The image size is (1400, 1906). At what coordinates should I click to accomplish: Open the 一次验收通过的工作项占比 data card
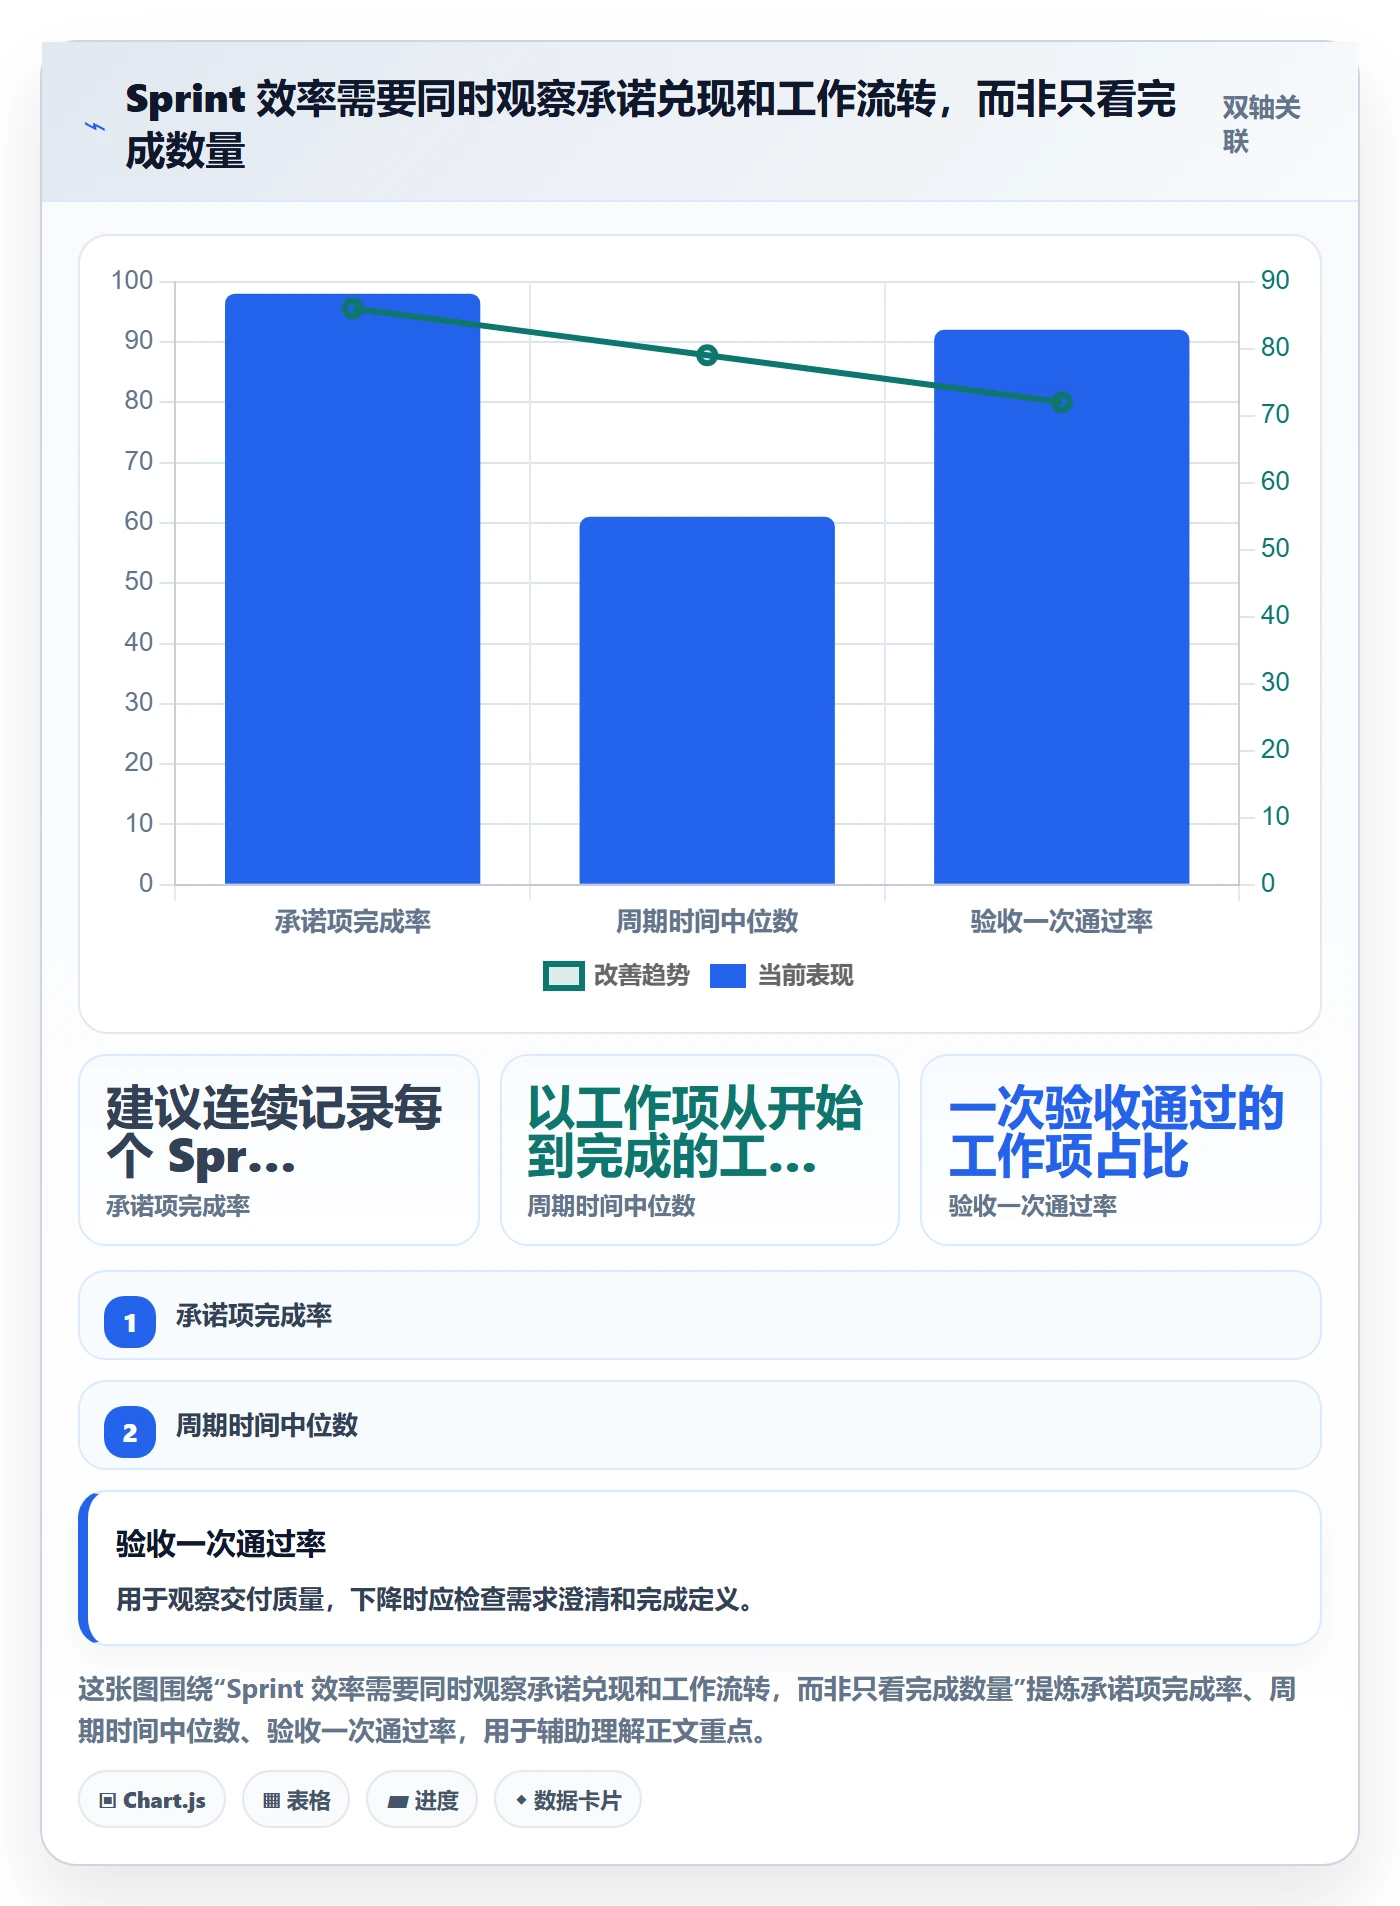(x=1121, y=1150)
